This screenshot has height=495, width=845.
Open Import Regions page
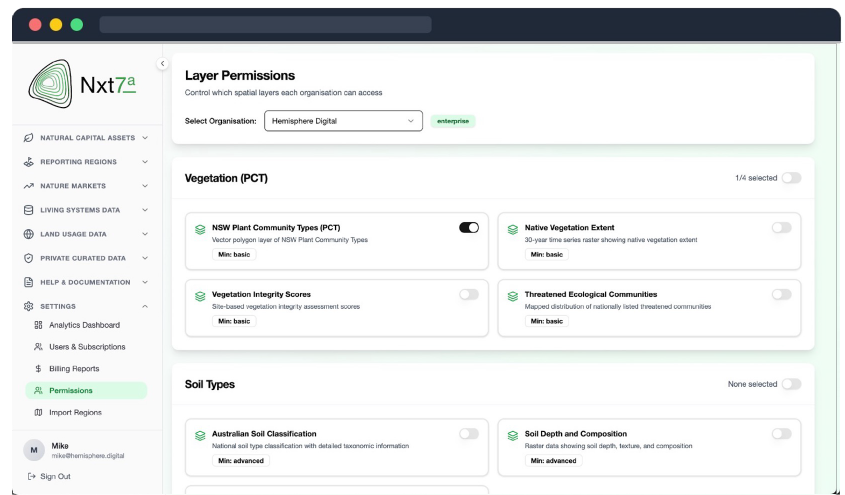pyautogui.click(x=86, y=412)
